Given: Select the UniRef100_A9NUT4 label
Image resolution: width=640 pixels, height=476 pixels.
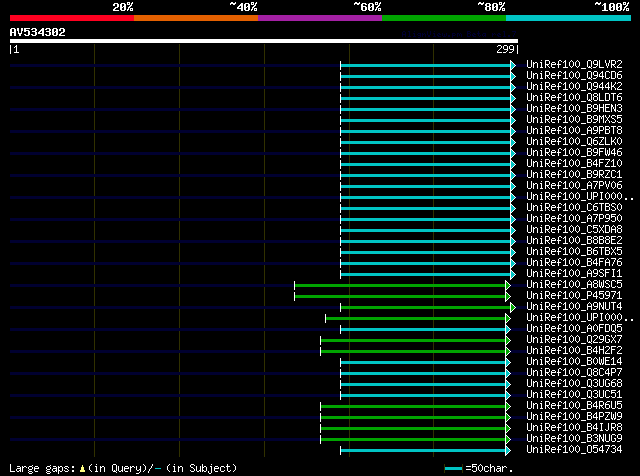Looking at the screenshot, I should point(574,307).
